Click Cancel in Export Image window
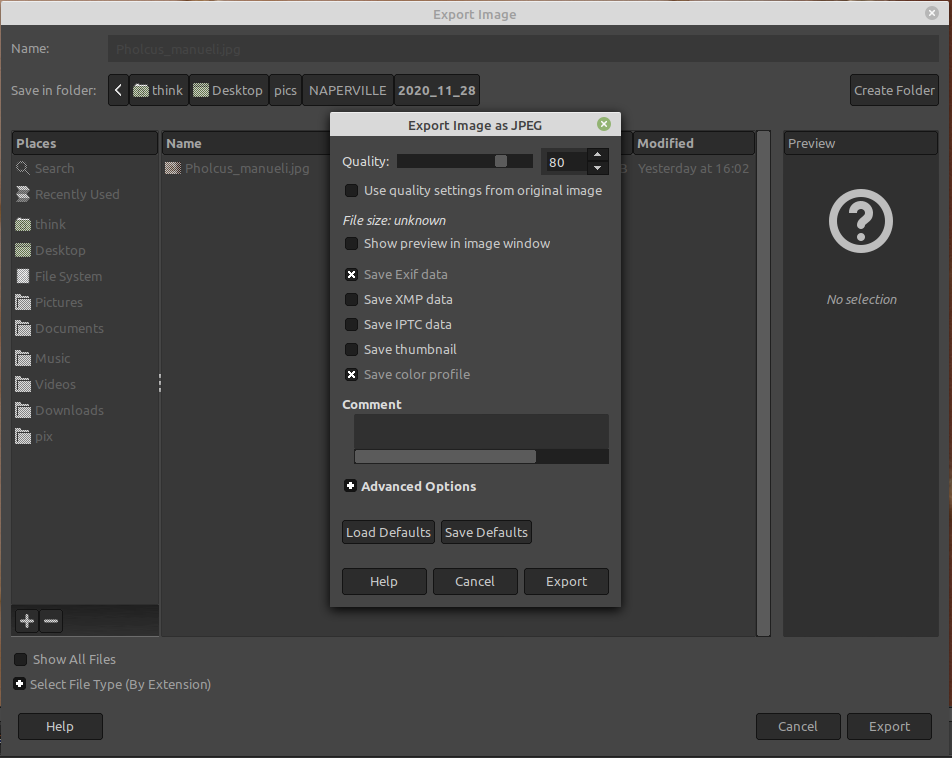Screen dimensions: 952x758 (x=798, y=726)
